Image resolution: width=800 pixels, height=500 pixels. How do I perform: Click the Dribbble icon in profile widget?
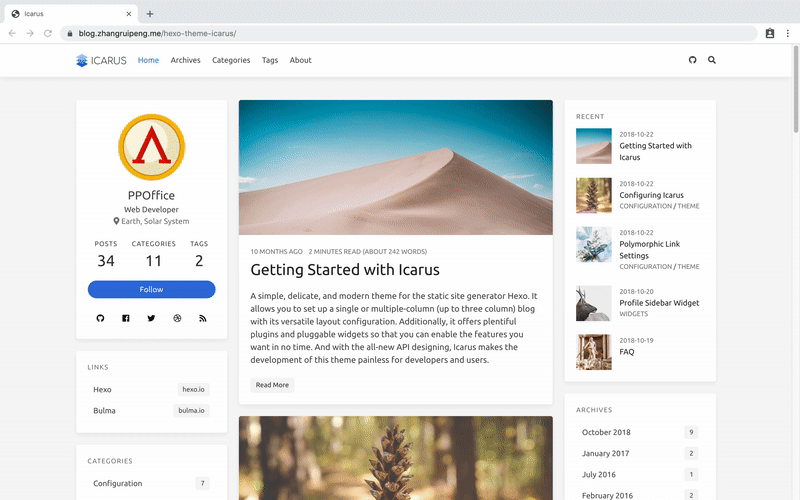pyautogui.click(x=177, y=318)
